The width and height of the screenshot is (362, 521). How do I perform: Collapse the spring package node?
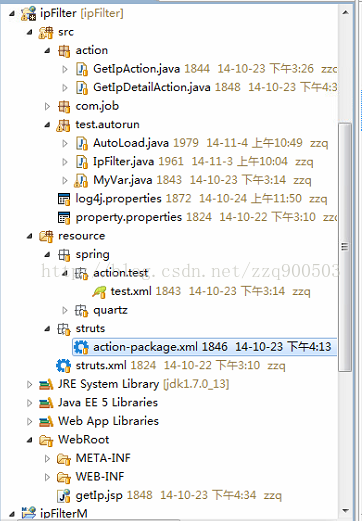48,255
